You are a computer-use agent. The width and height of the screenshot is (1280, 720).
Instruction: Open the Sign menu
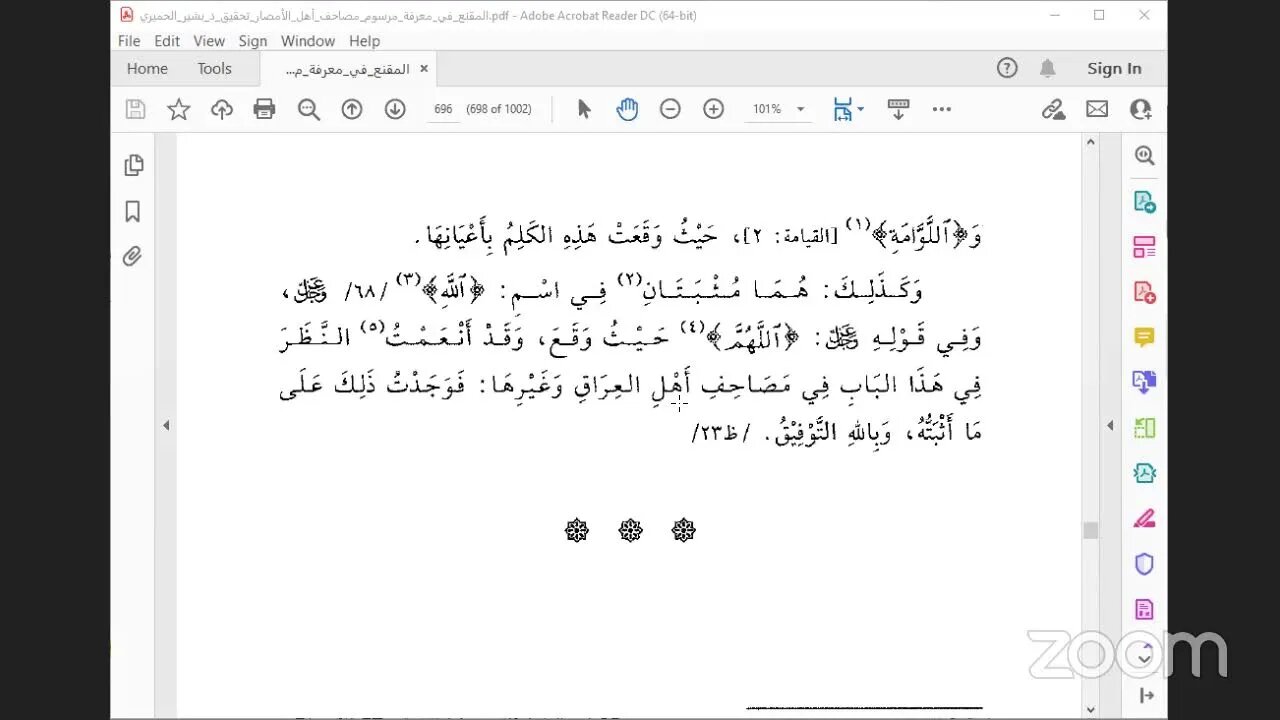(x=253, y=41)
